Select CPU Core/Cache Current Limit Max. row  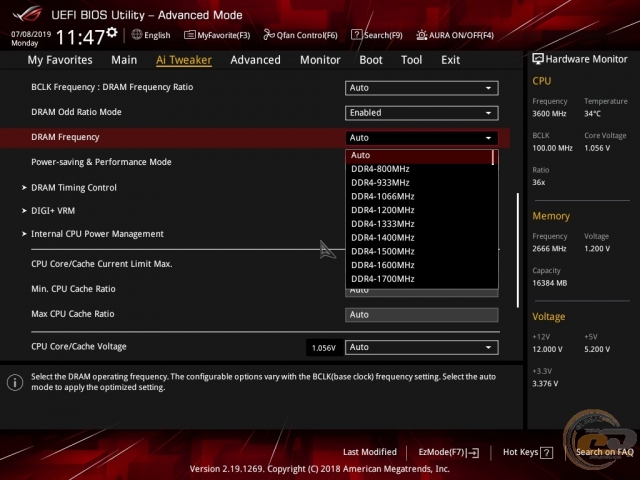point(102,264)
